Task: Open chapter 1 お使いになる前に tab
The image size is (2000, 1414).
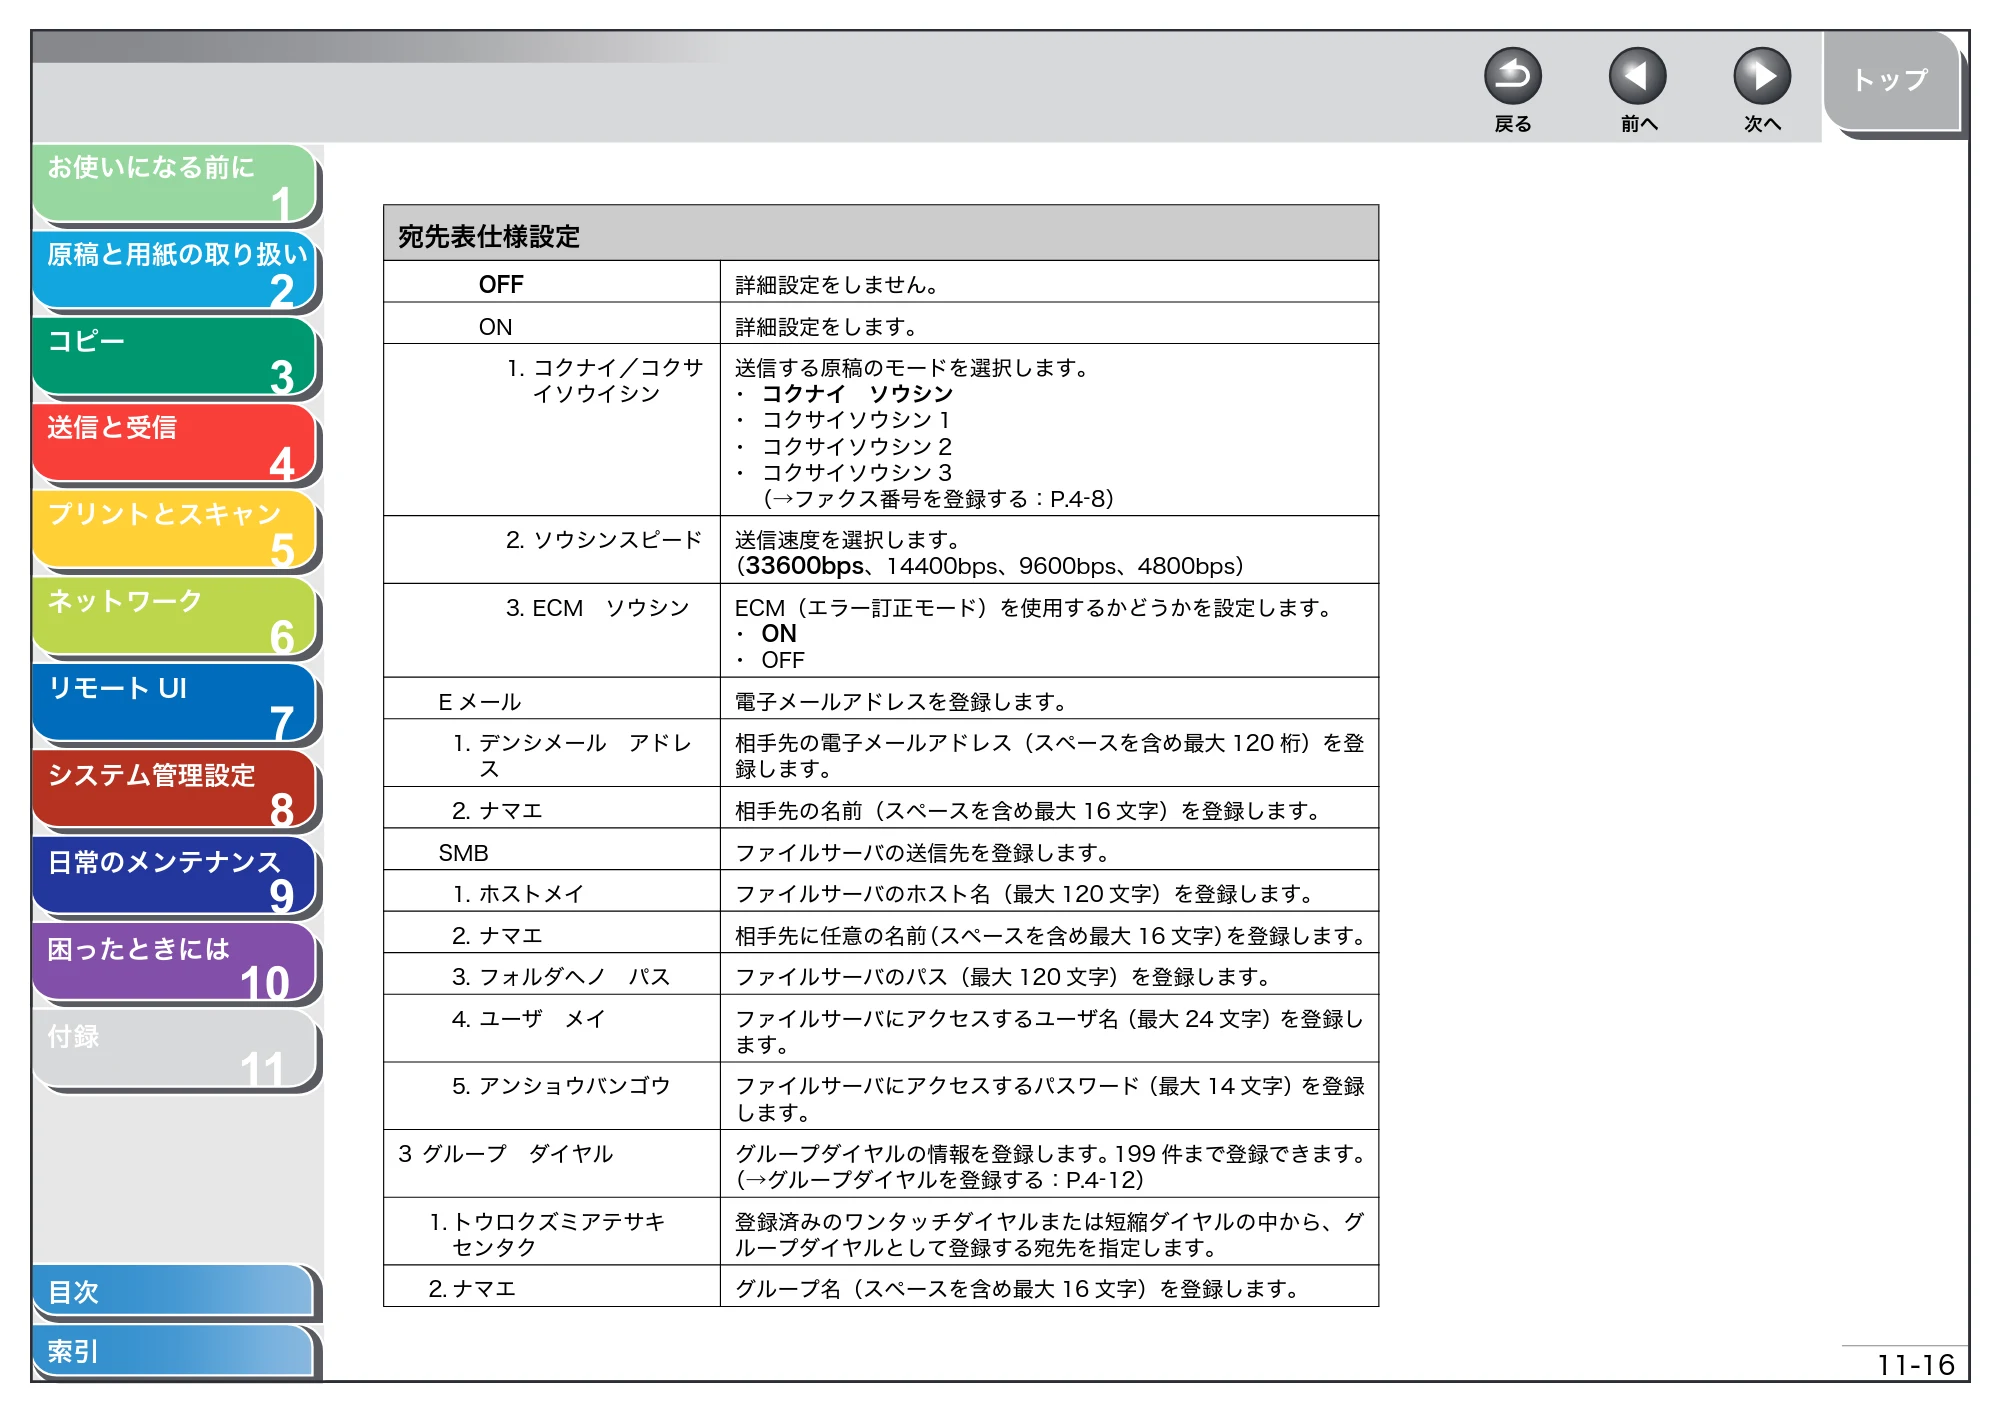Action: pos(175,184)
